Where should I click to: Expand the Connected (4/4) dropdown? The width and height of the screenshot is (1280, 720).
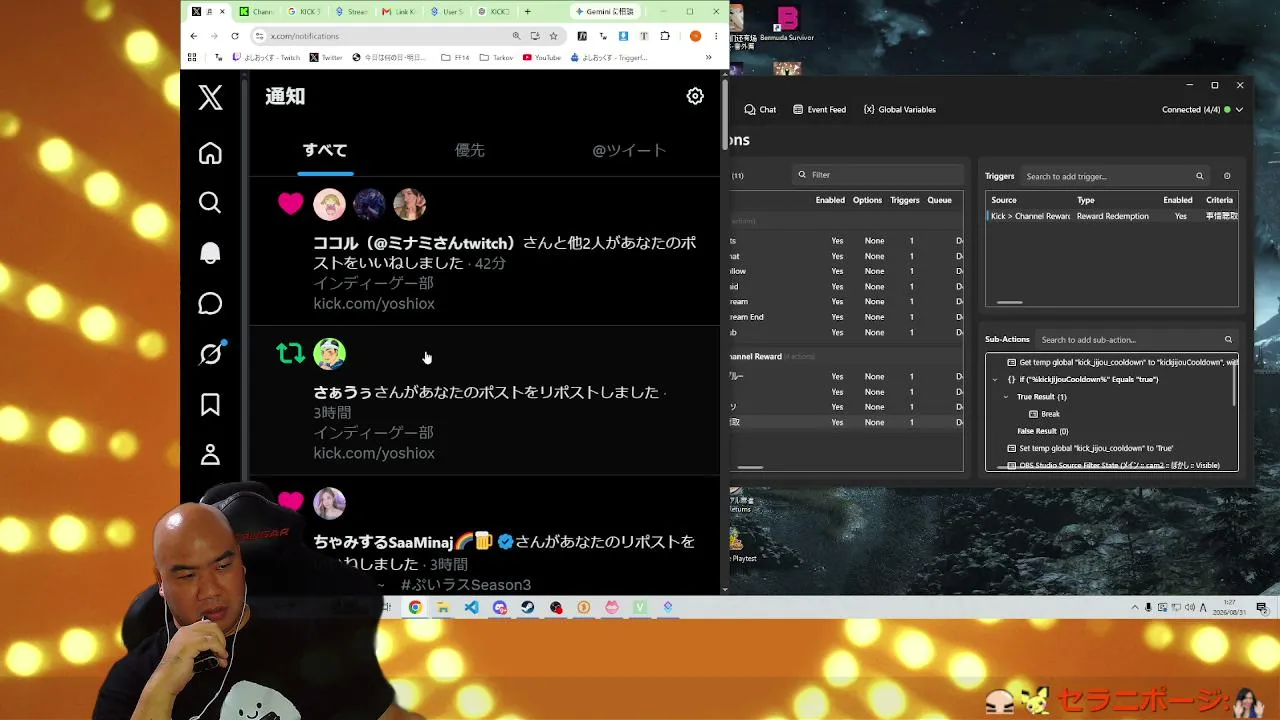click(1202, 109)
